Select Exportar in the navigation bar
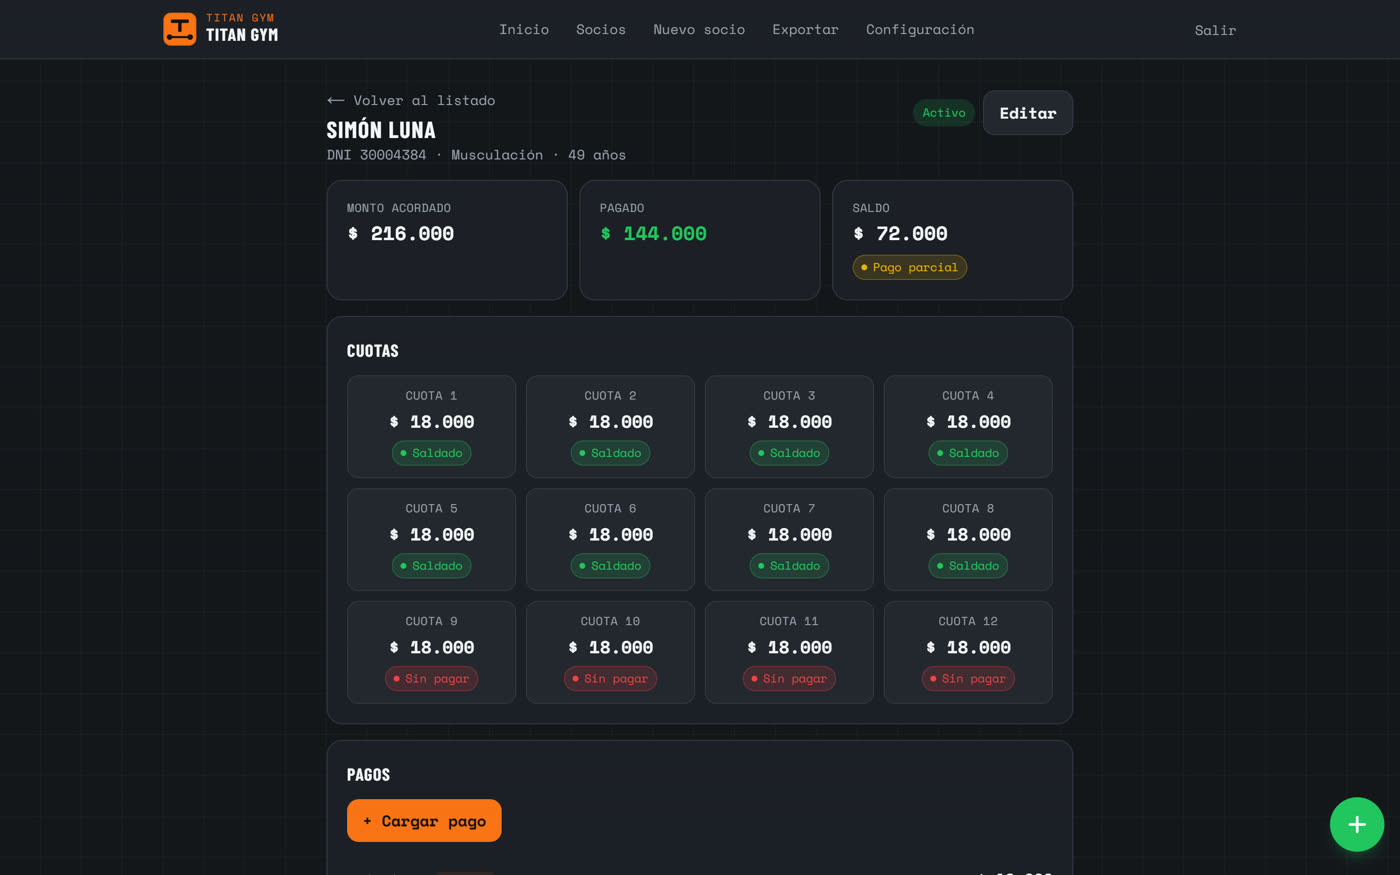Screen dimensions: 1400x875 tap(805, 30)
